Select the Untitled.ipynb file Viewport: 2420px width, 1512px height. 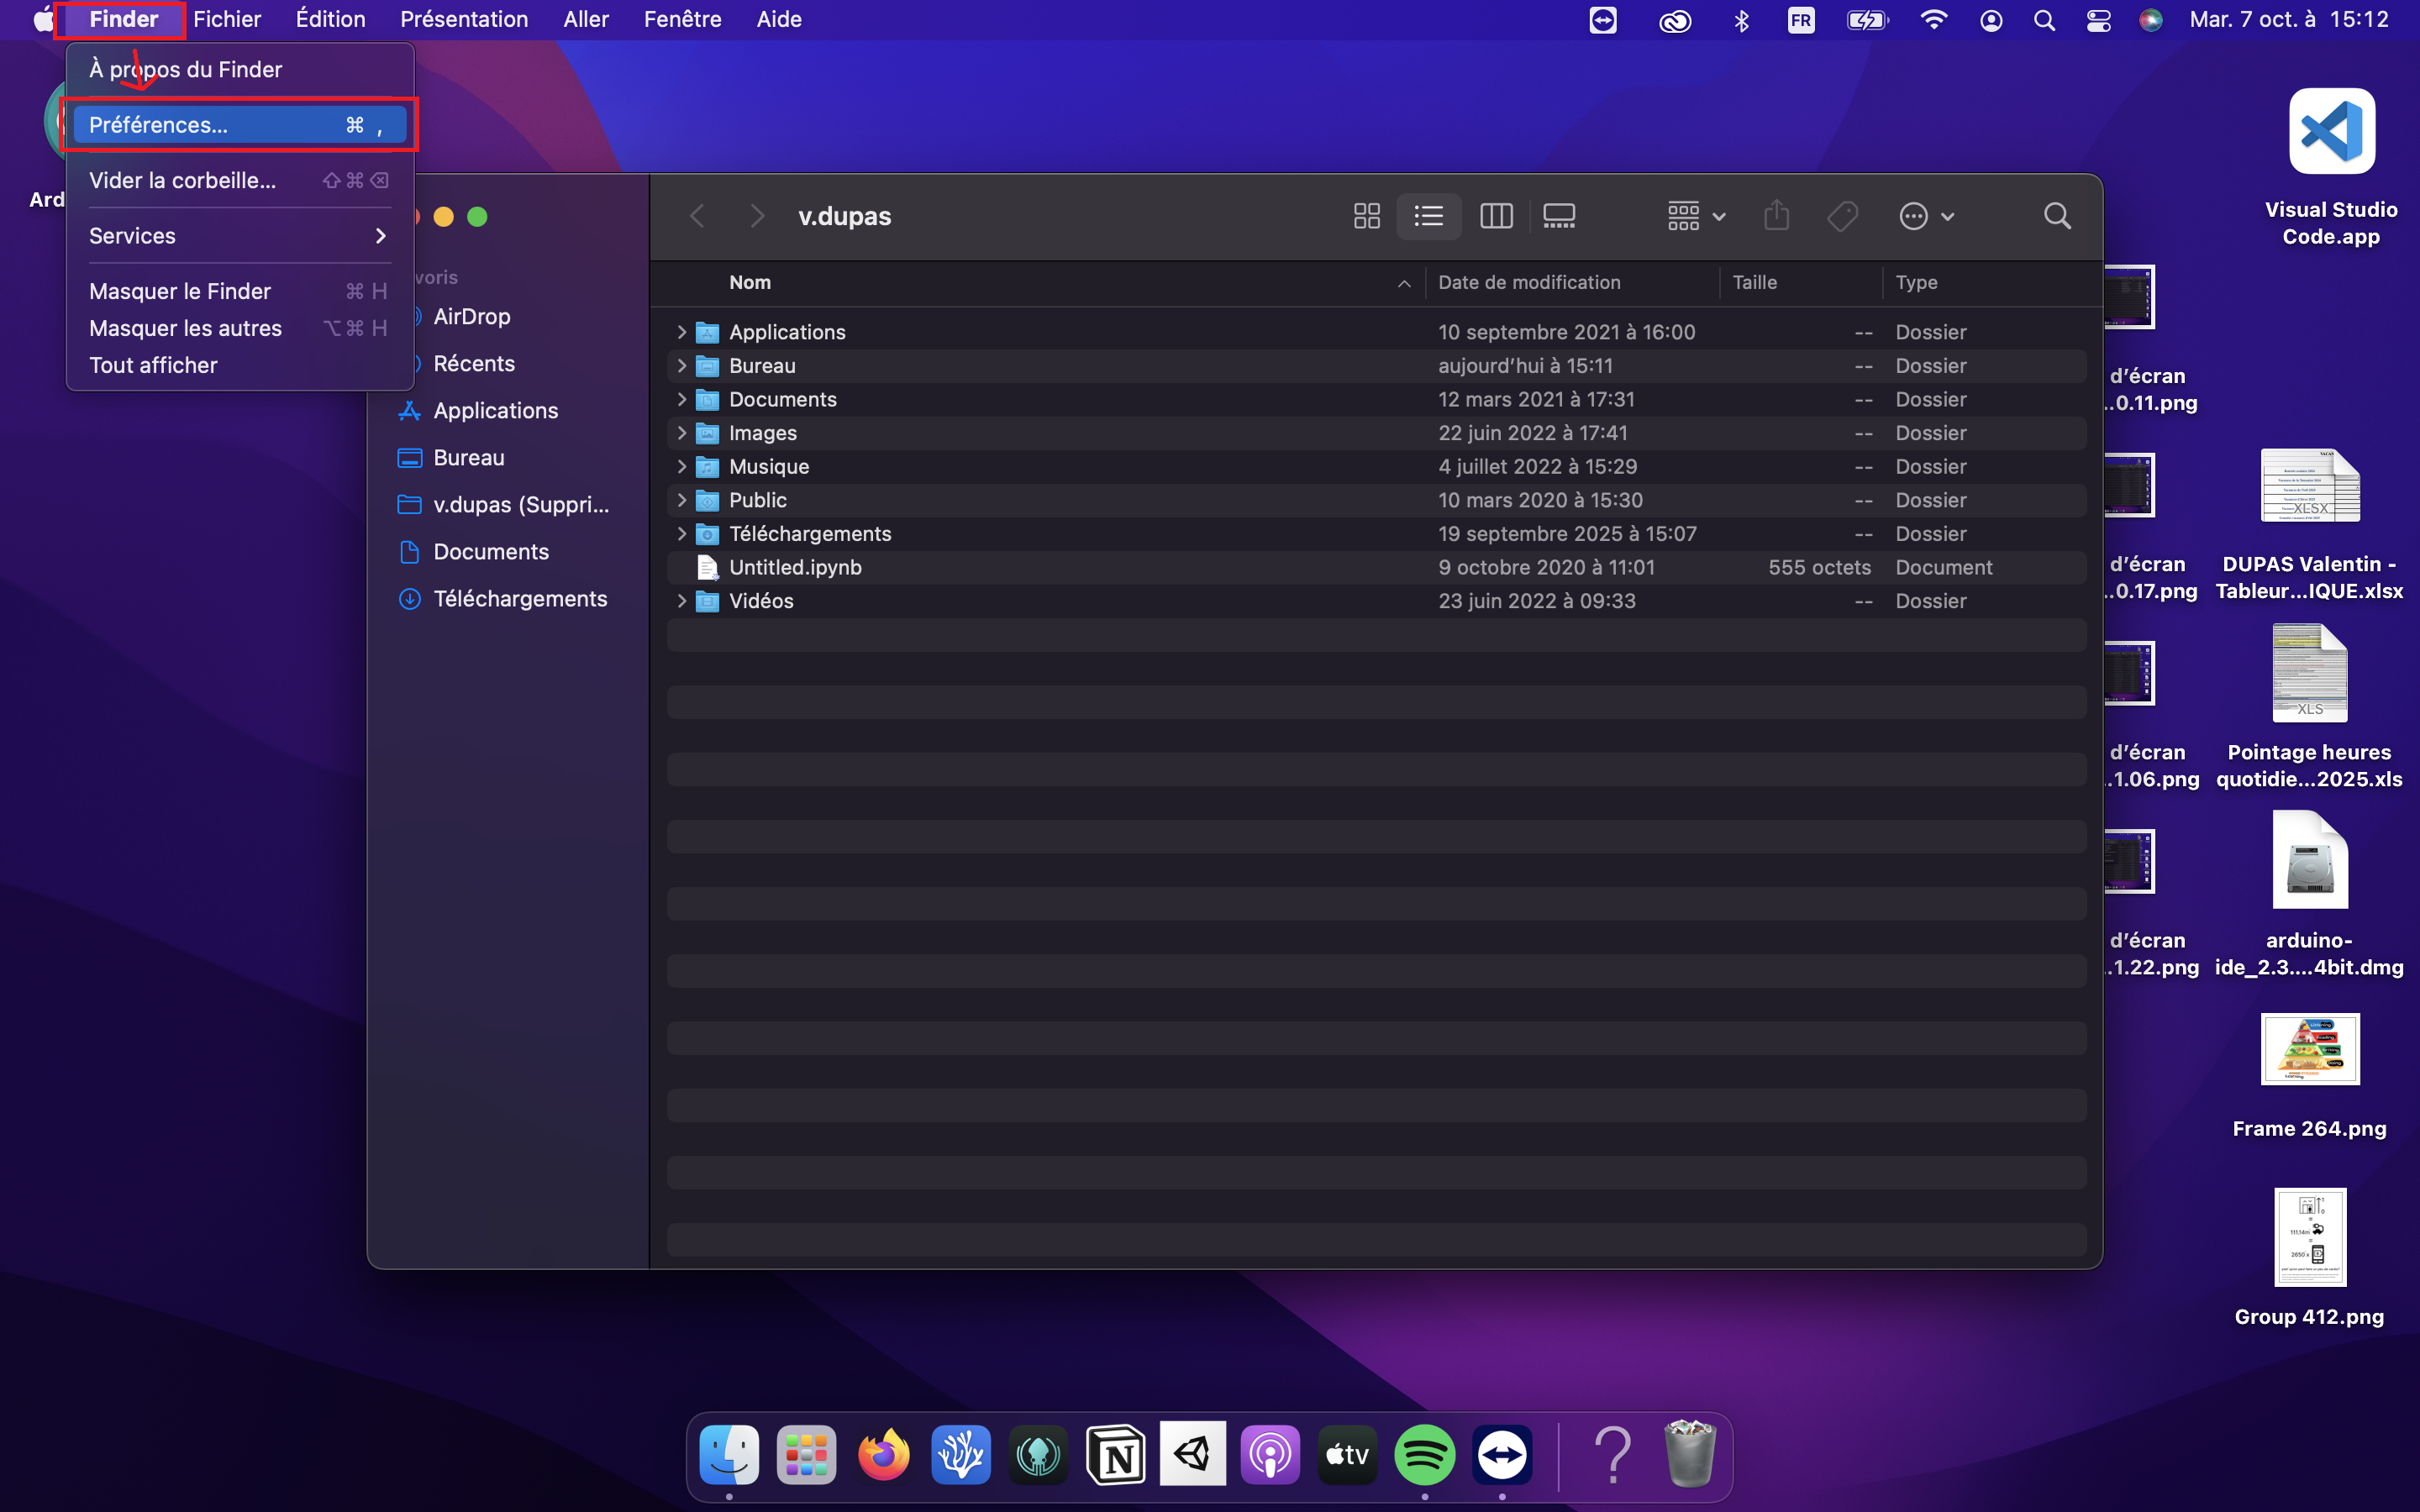795,568
